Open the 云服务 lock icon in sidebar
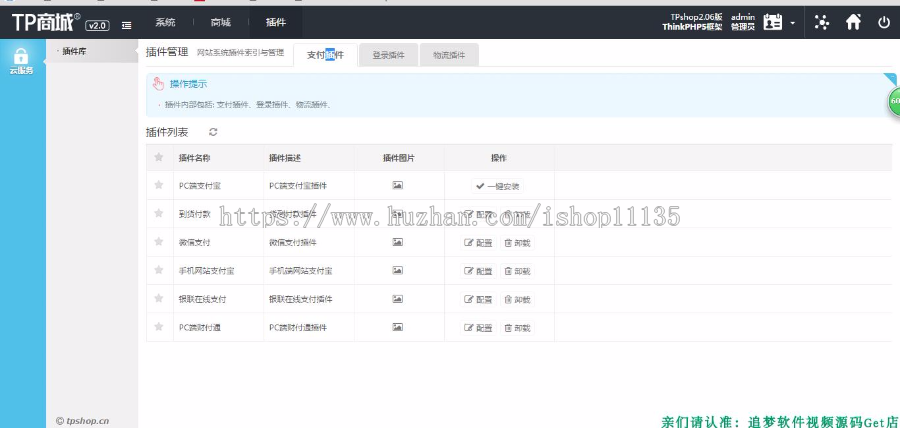 tap(21, 57)
